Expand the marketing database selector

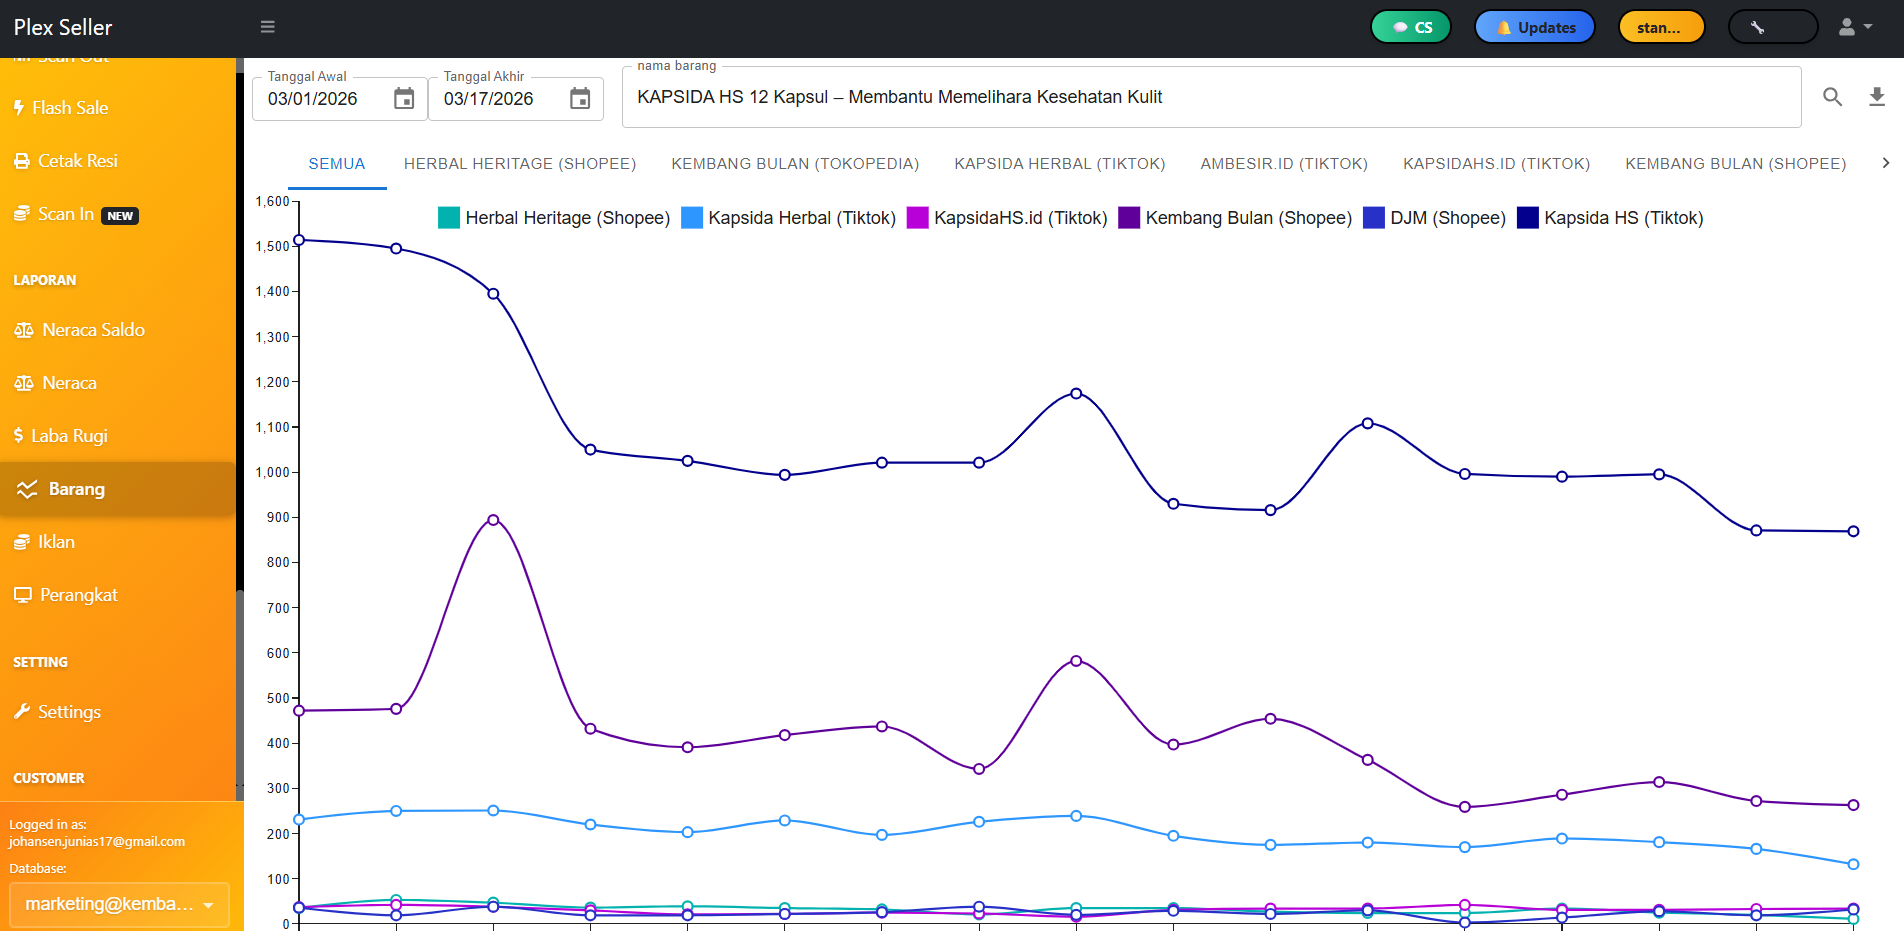coord(119,904)
